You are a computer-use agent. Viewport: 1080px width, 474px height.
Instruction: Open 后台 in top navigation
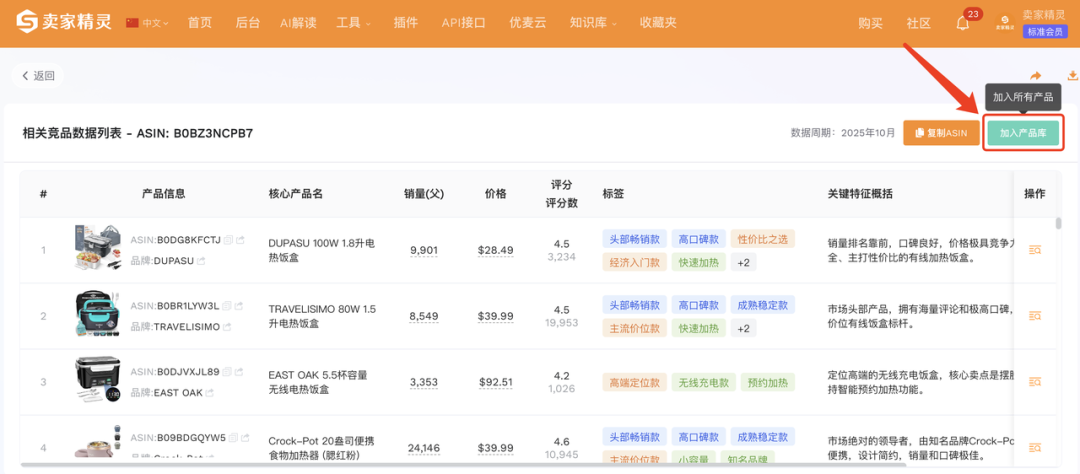247,23
